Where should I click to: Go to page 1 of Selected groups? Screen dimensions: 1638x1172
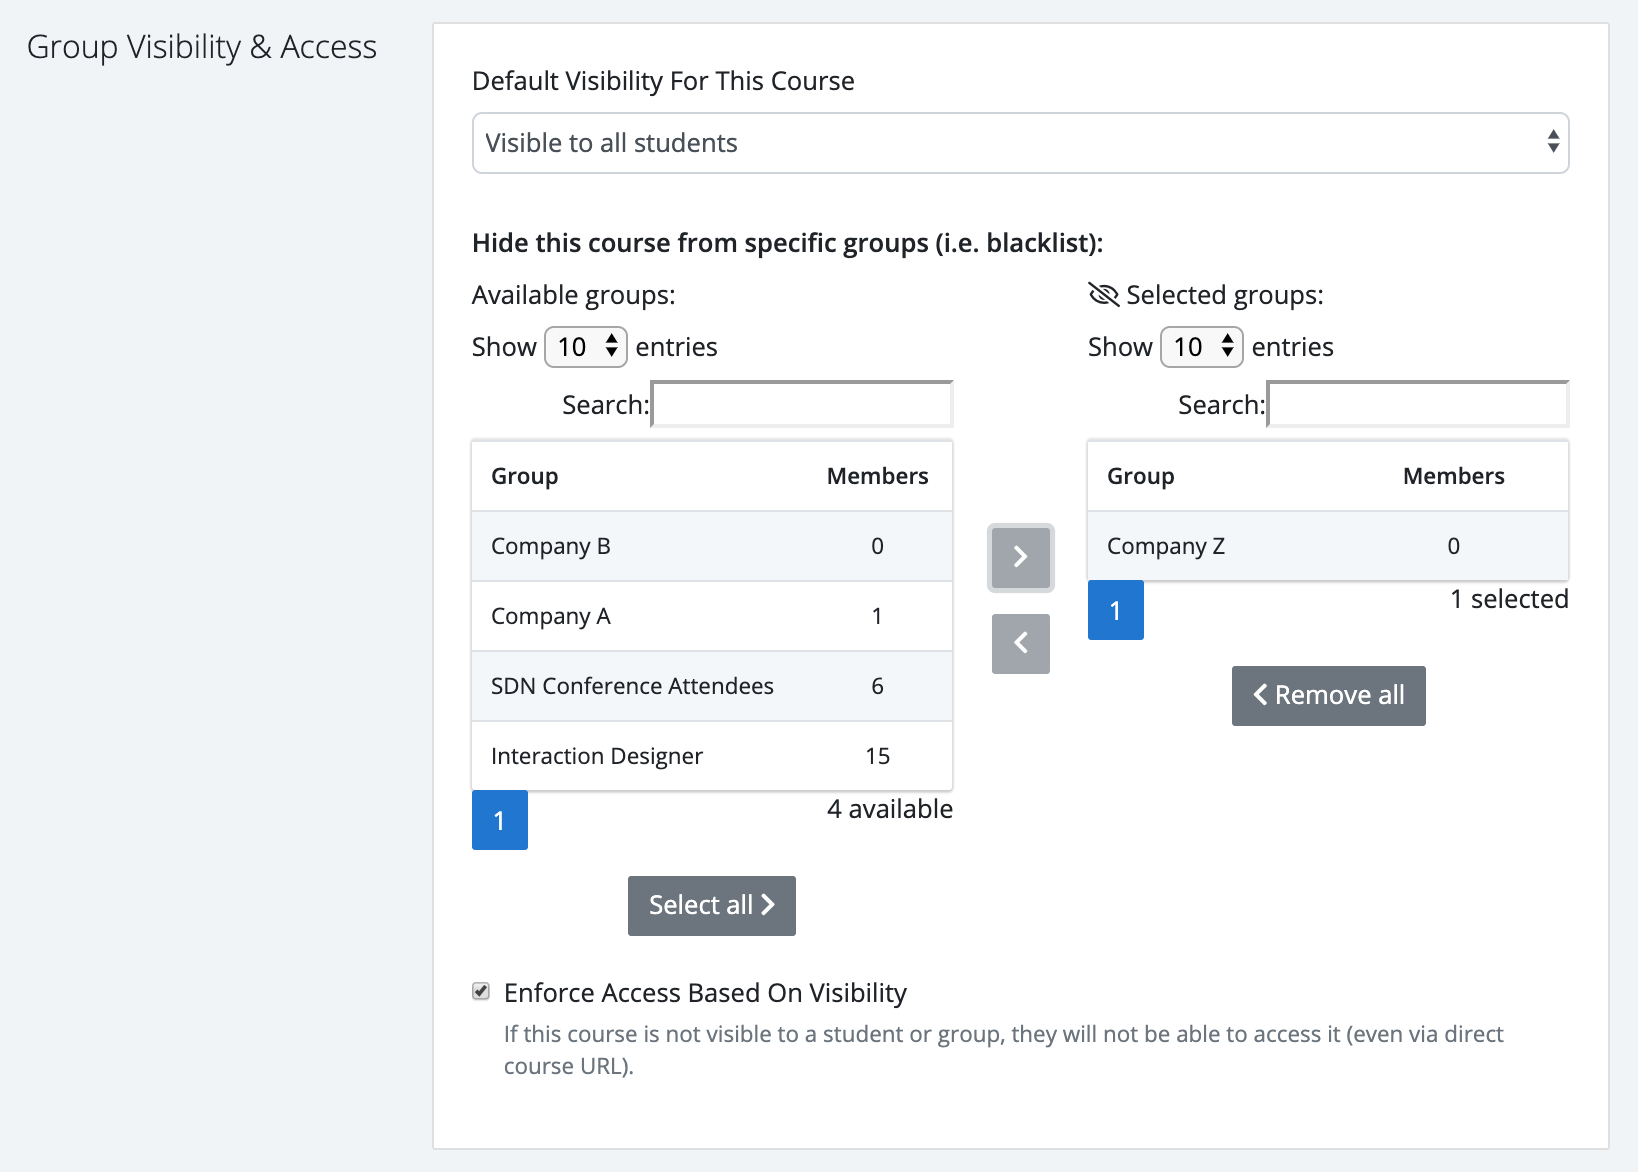pos(1115,611)
